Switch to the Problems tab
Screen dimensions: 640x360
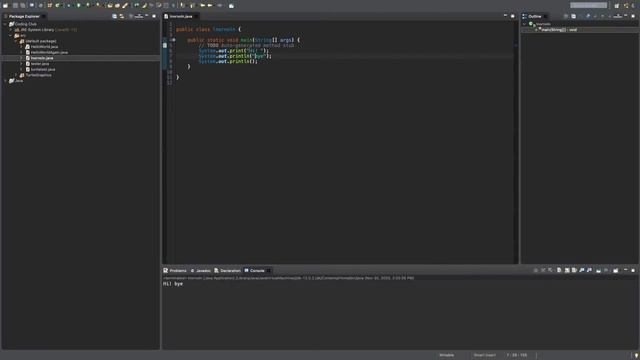point(175,271)
